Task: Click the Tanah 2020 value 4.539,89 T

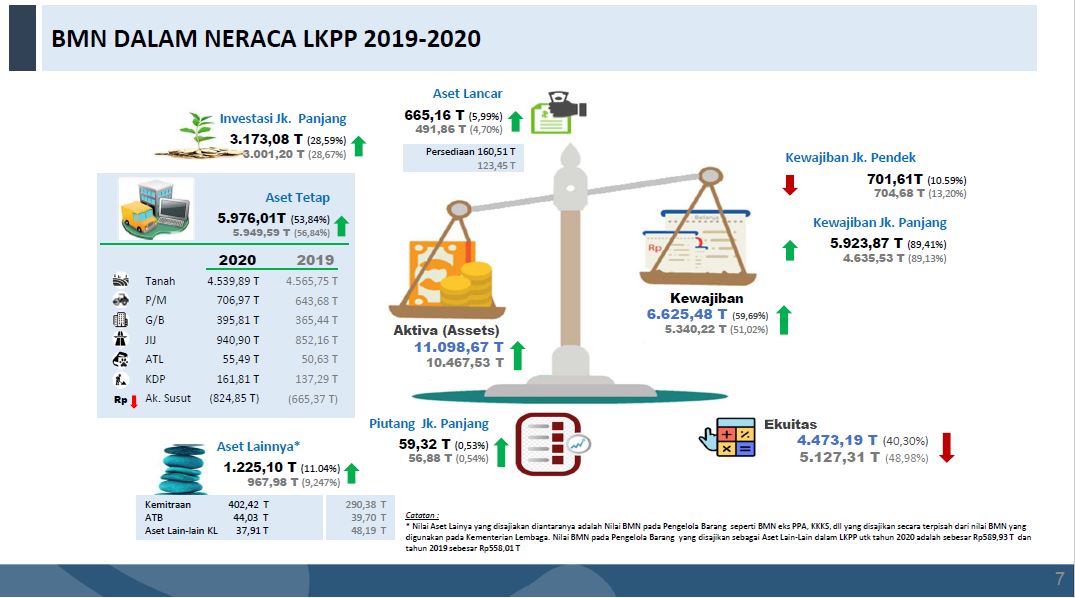Action: (233, 281)
